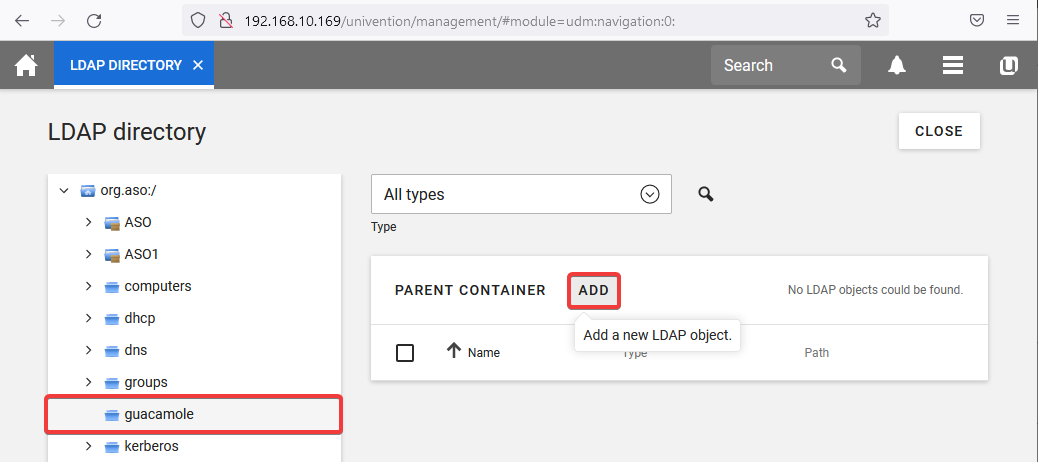Select the guacamole container in tree

point(159,414)
